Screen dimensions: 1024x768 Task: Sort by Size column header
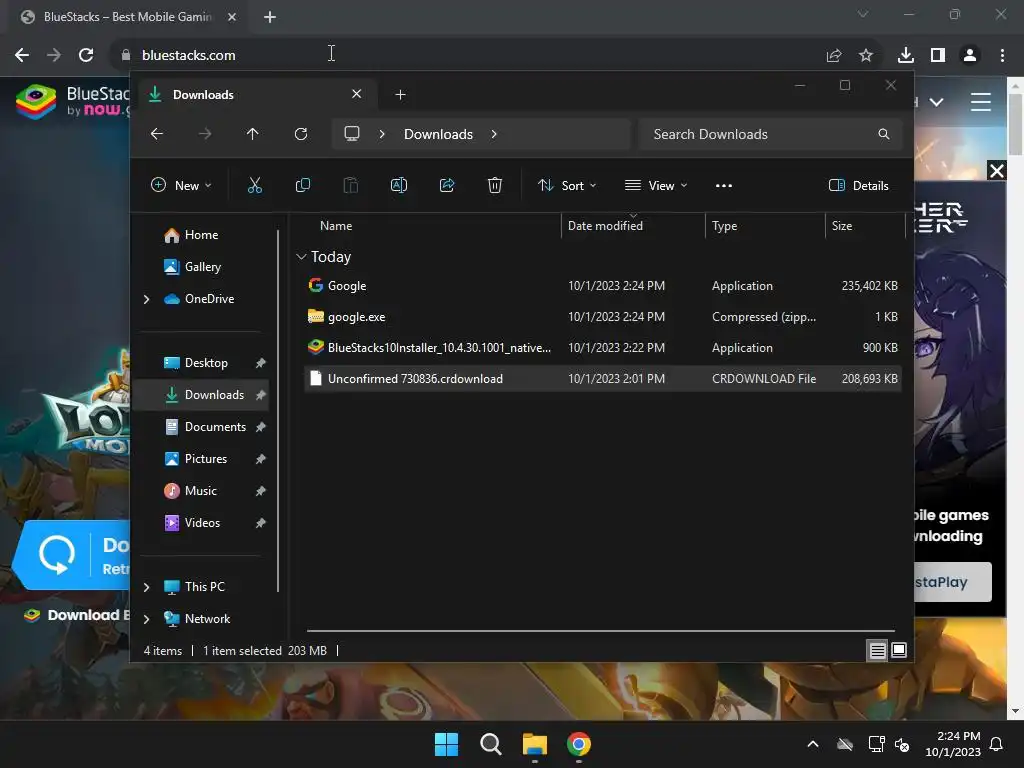(x=842, y=226)
